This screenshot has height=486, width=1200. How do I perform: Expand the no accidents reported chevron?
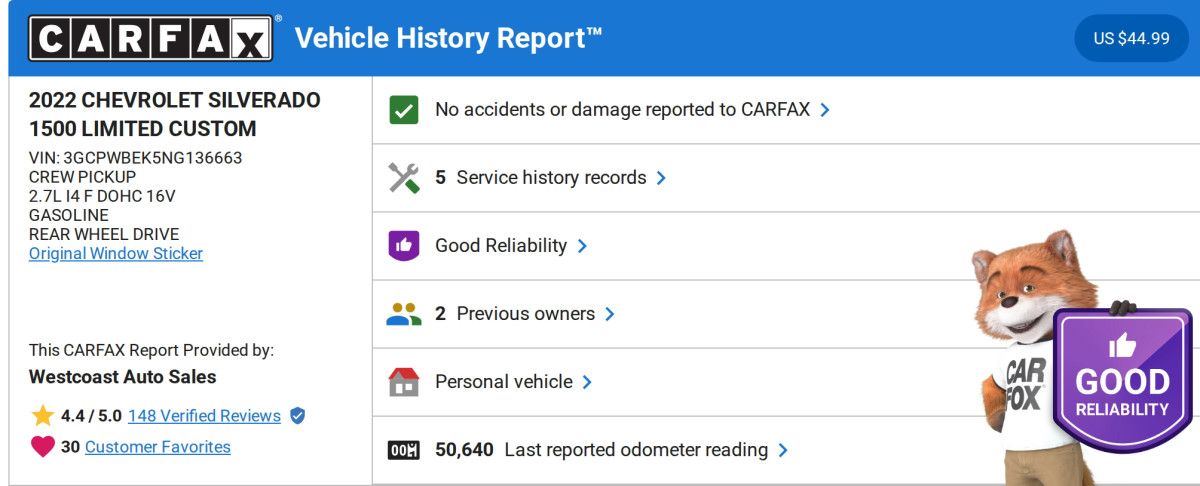pyautogui.click(x=825, y=110)
